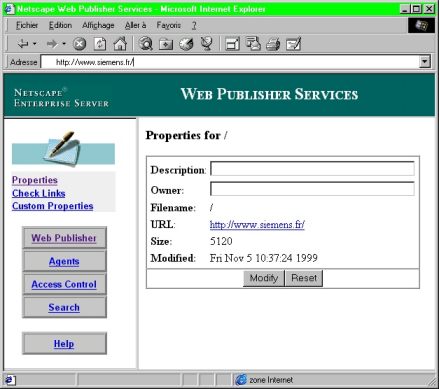
Task: Focus the Owner text field
Action: coord(312,189)
